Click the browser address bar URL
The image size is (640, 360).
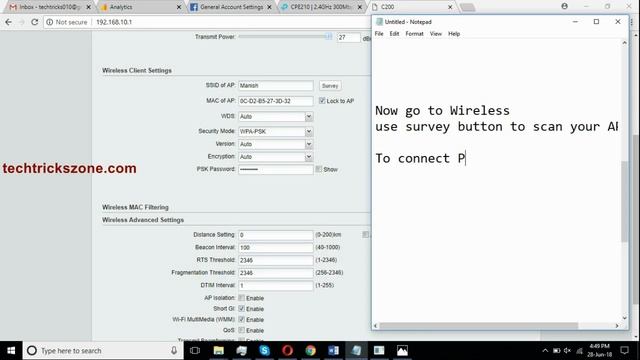coord(114,22)
